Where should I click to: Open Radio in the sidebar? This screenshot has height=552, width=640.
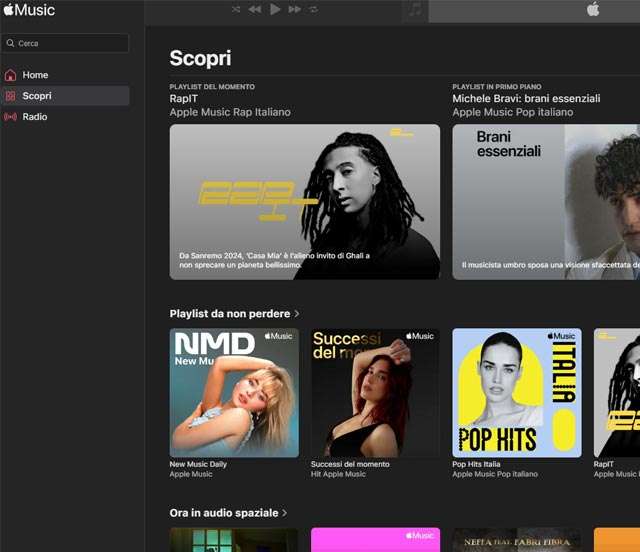click(x=65, y=117)
